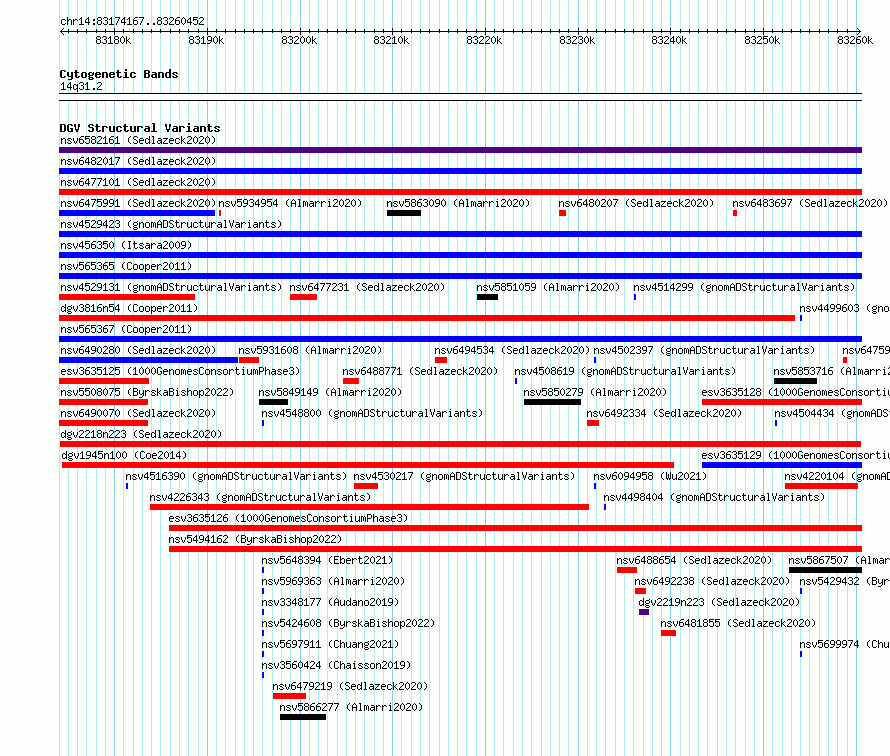The width and height of the screenshot is (890, 756).
Task: Click the nsv5648394 (Ebert2021) label
Action: coord(328,560)
